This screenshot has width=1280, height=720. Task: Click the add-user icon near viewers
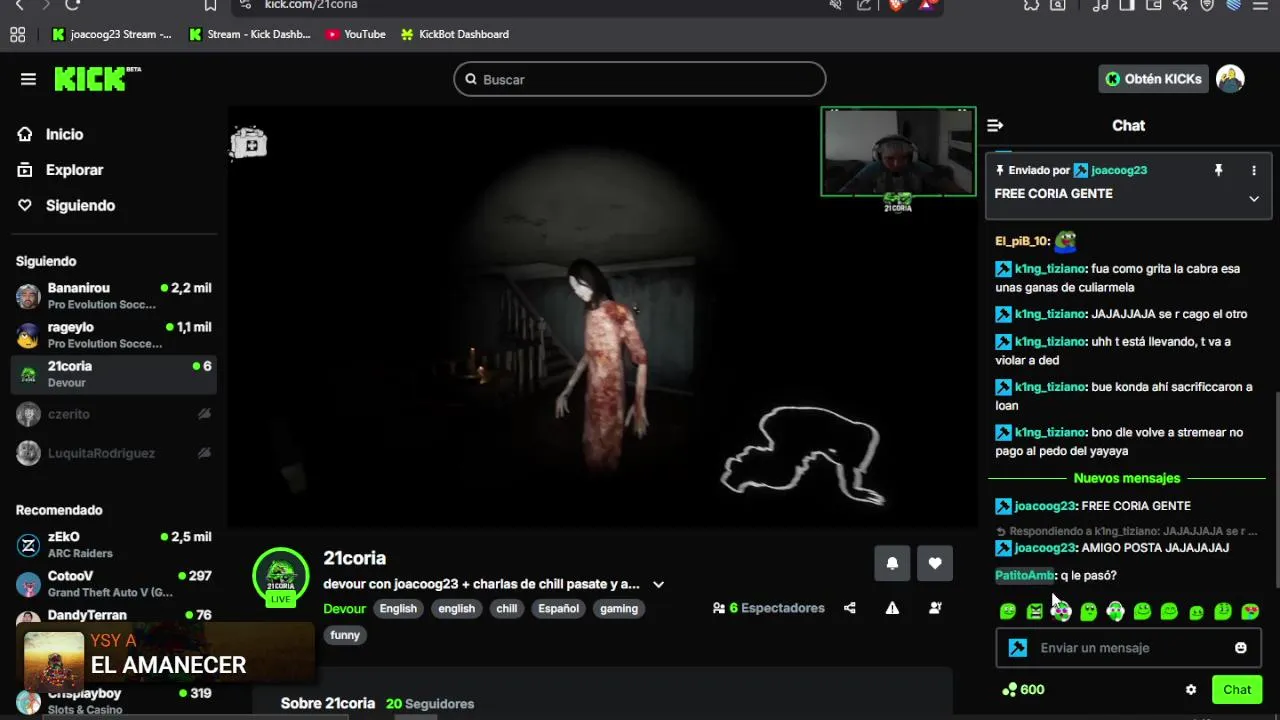[935, 608]
